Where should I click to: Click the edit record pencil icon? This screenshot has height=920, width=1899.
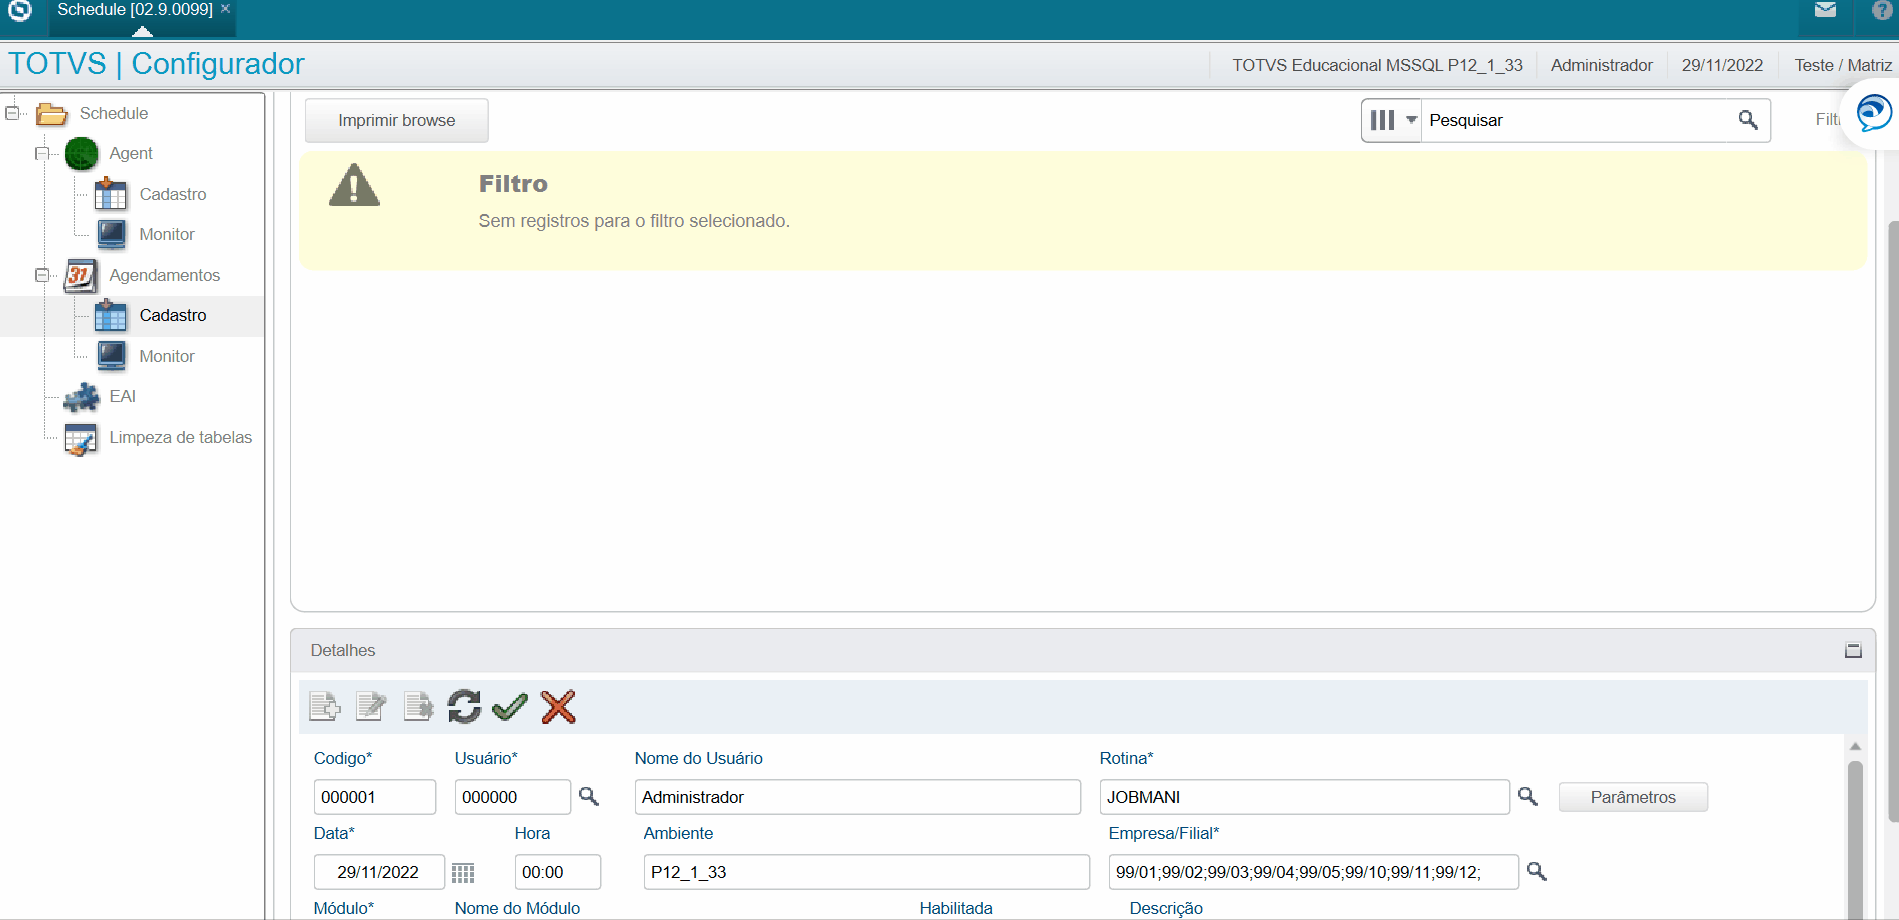[371, 706]
